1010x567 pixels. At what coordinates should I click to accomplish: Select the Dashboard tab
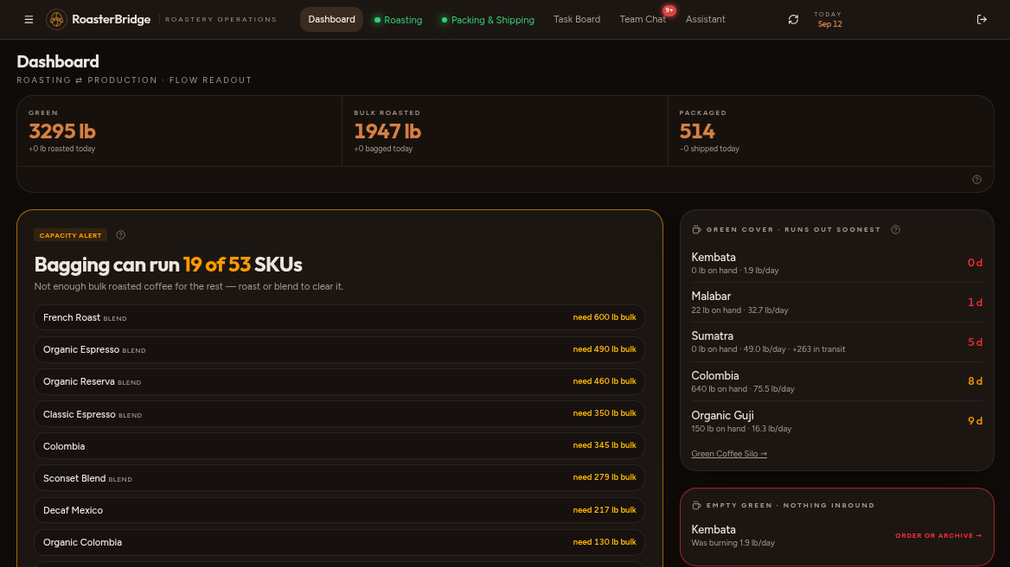tap(331, 19)
